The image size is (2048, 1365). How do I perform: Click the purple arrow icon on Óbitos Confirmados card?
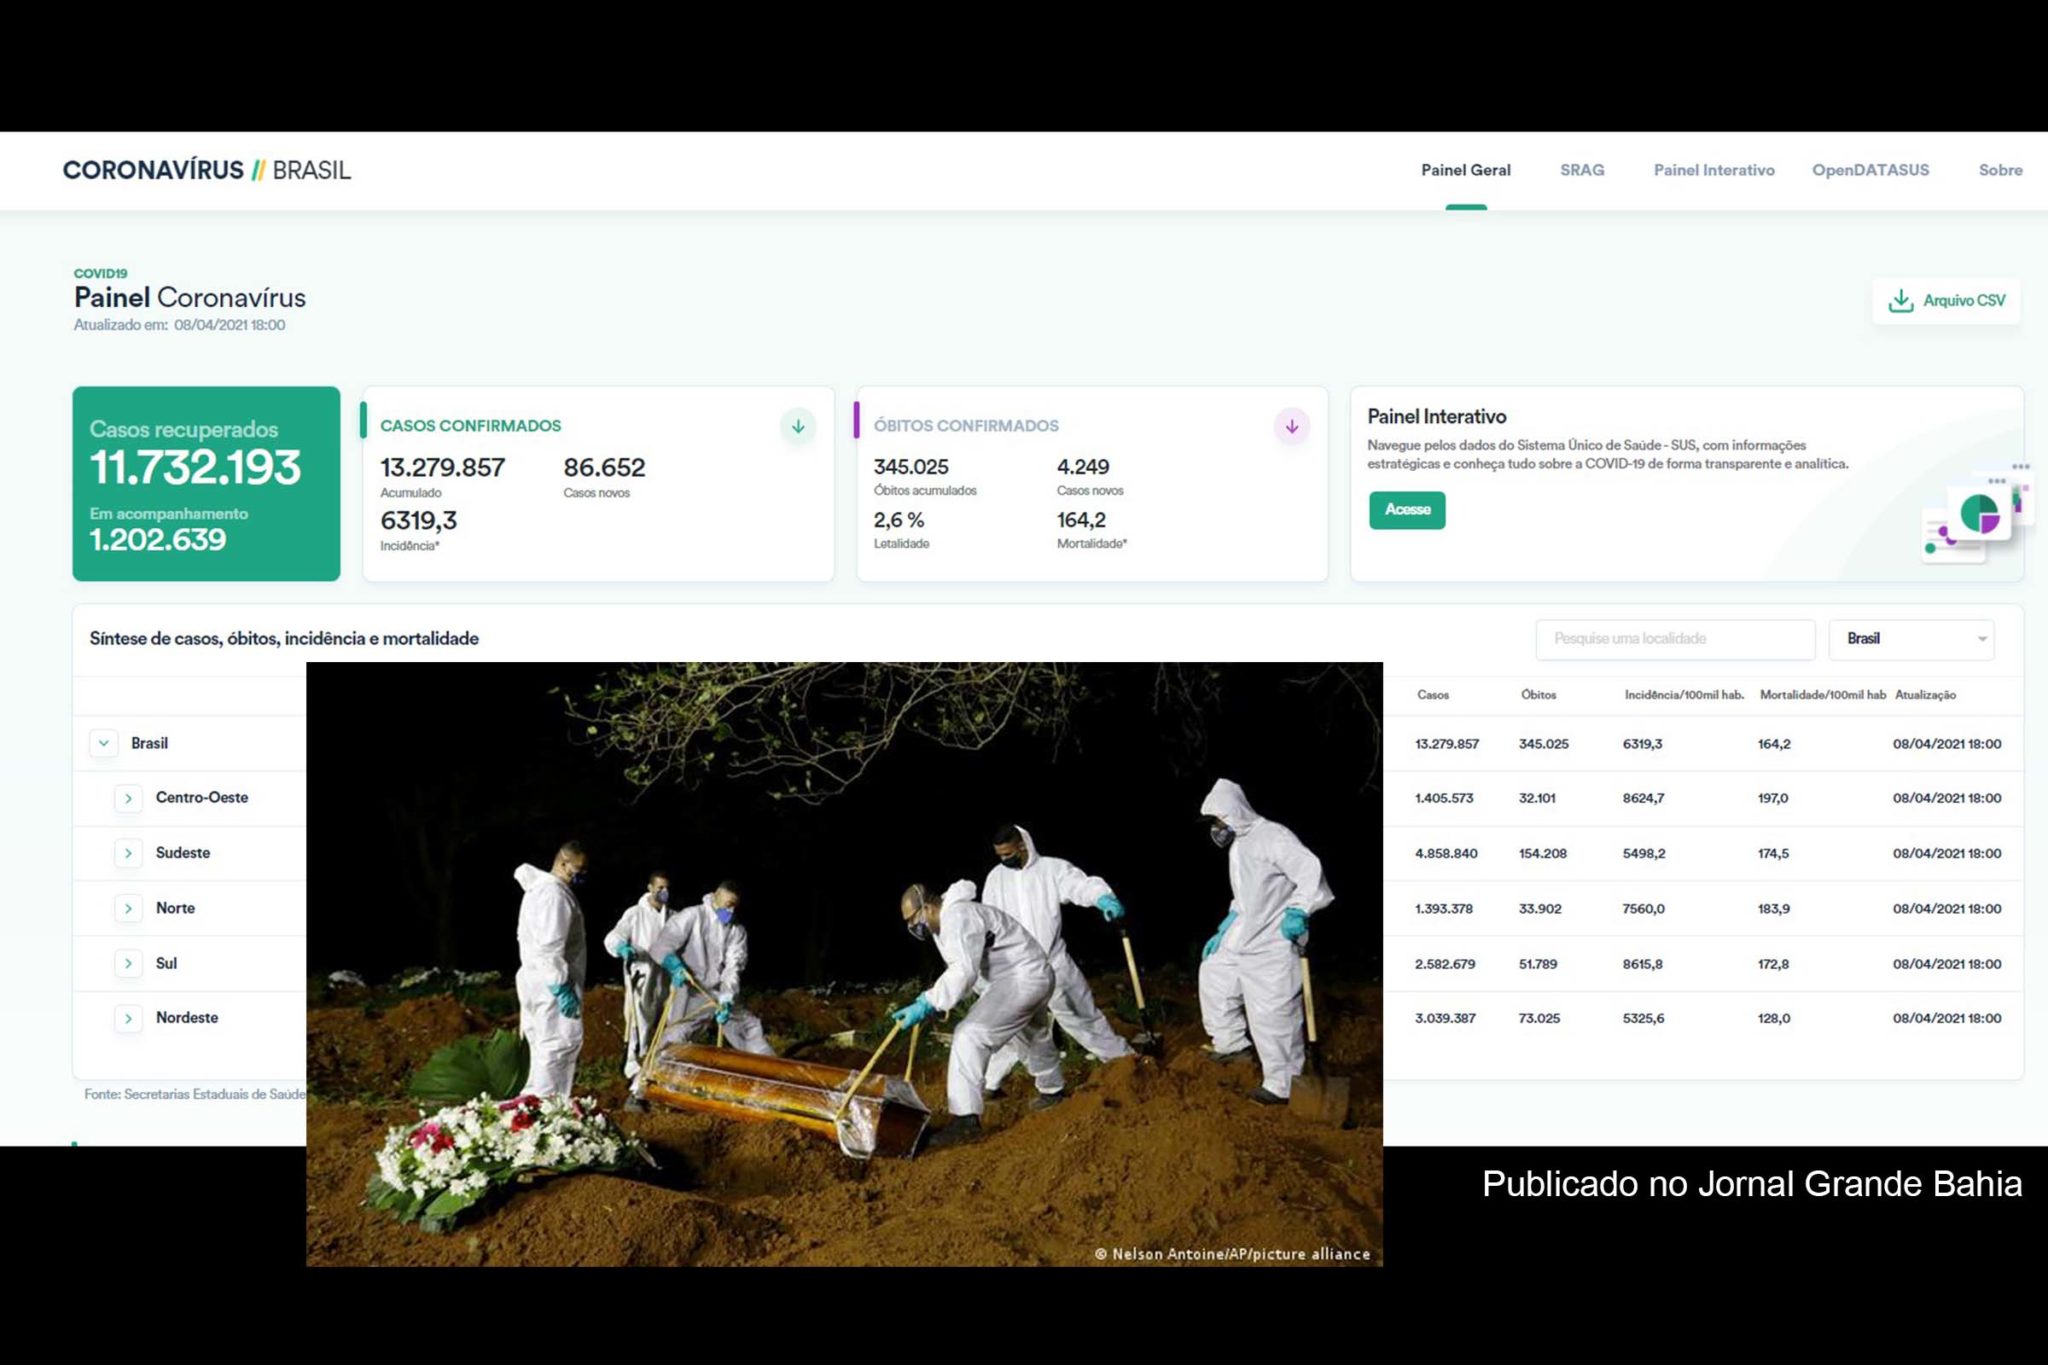[1290, 426]
